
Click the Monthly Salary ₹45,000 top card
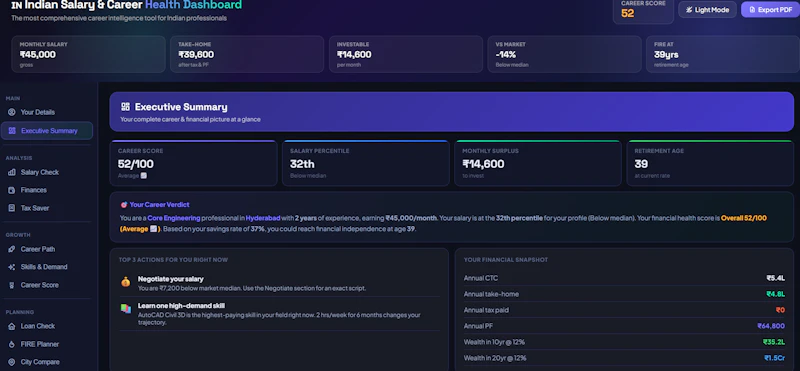(x=88, y=54)
